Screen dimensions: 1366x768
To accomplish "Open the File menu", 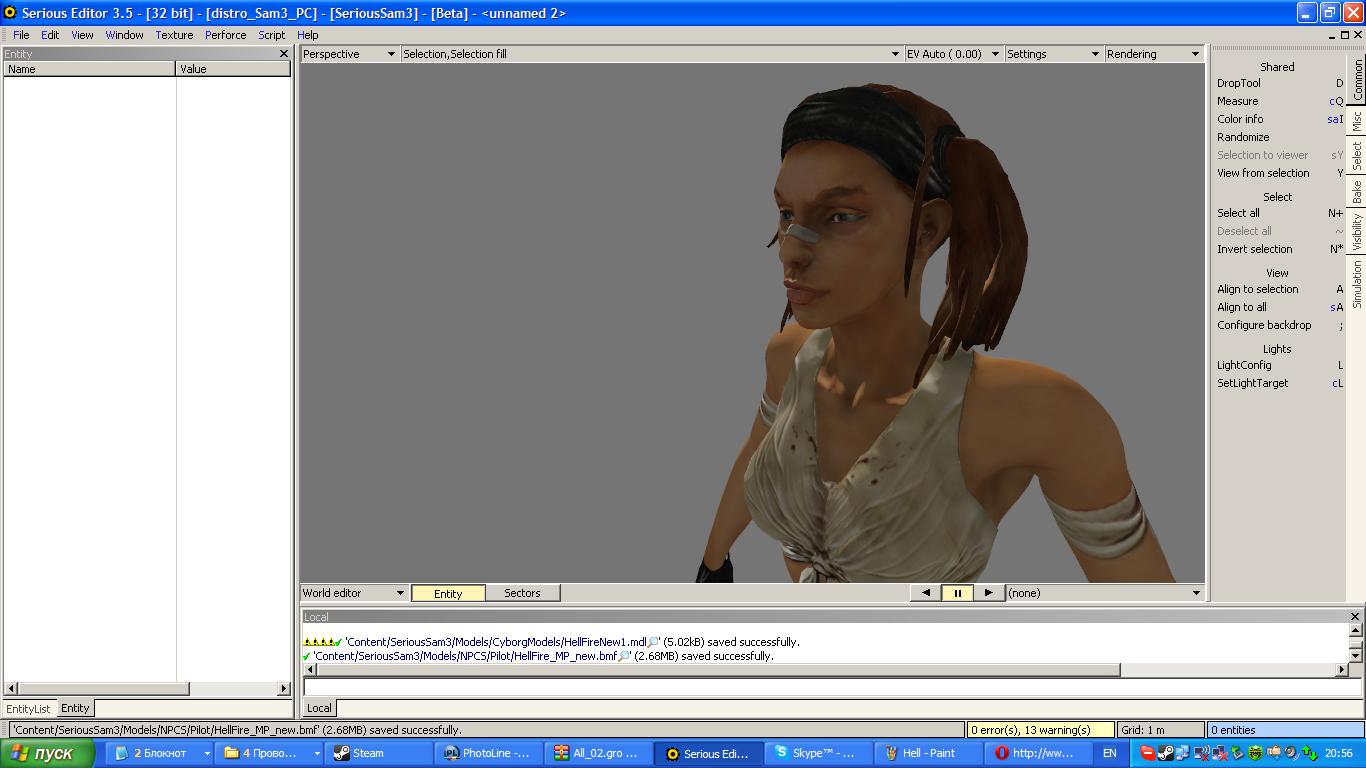I will [21, 35].
